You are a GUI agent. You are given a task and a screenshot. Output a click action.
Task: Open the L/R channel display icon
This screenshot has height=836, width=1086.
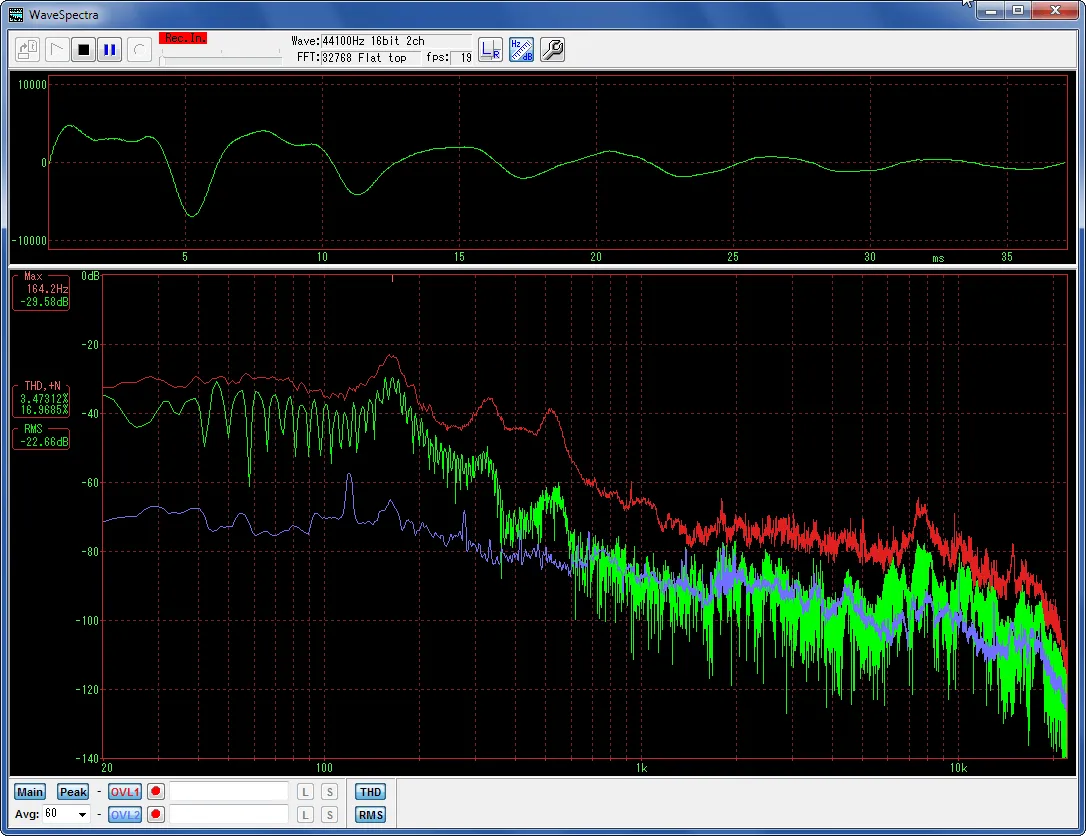pyautogui.click(x=491, y=49)
